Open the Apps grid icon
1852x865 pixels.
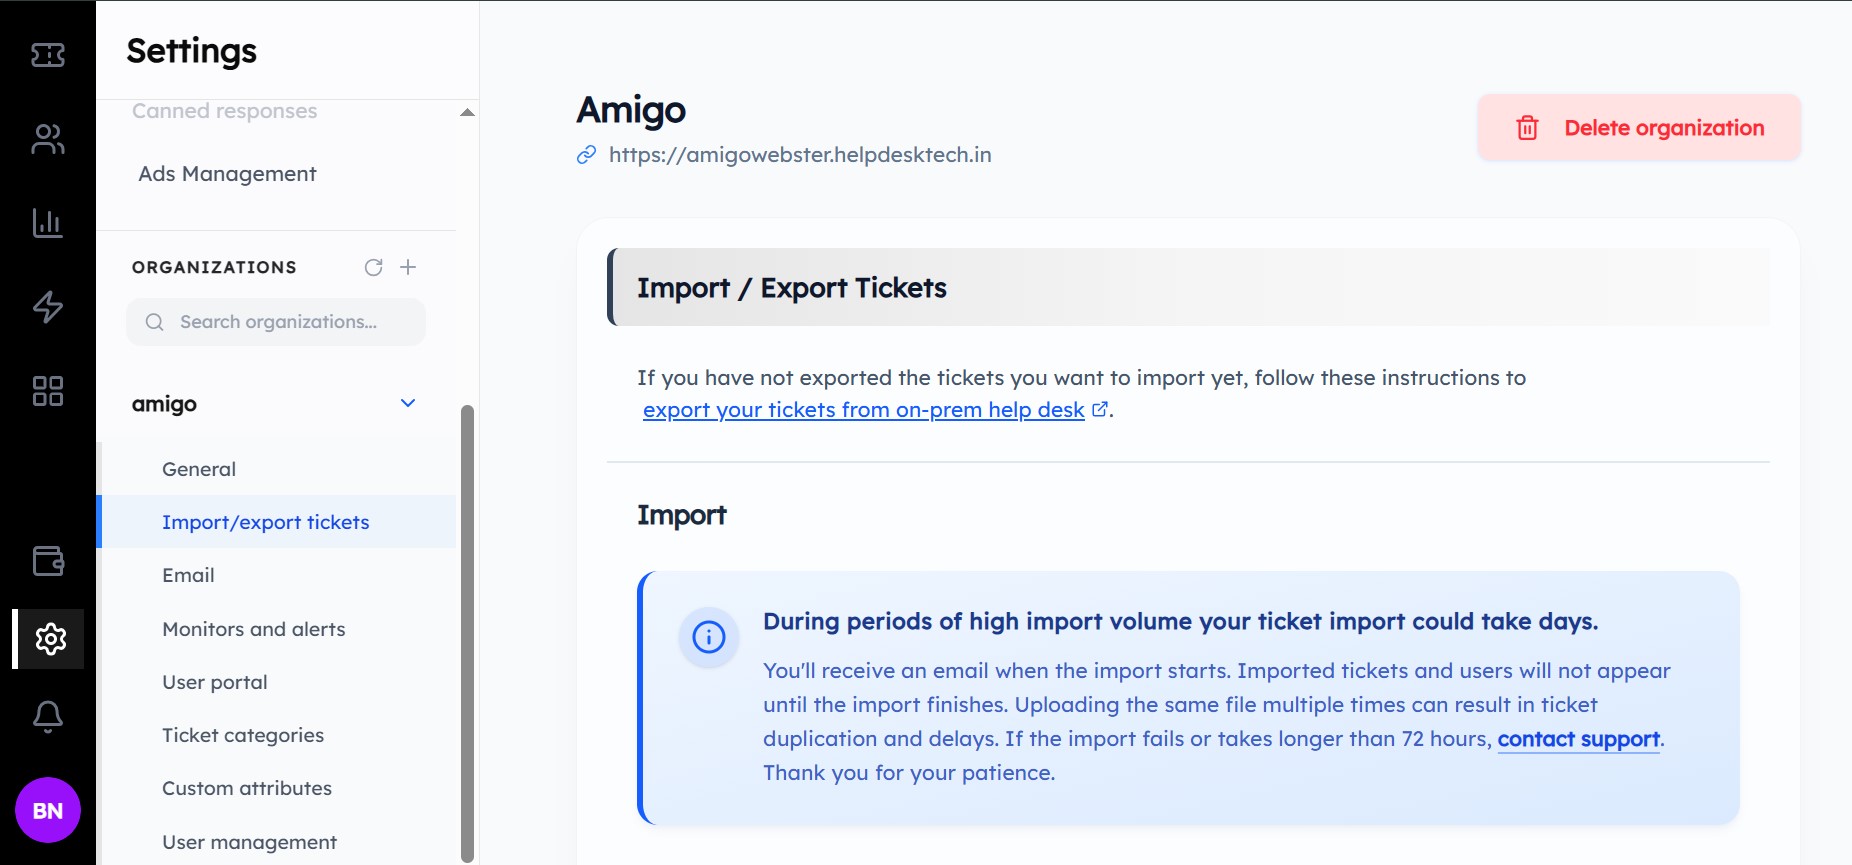pos(48,391)
